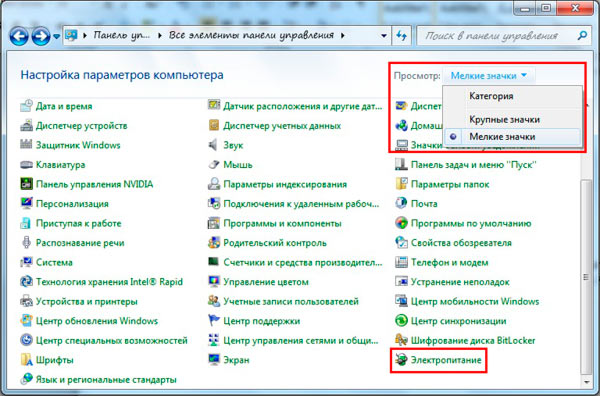Click the Система computer icon

26,262
